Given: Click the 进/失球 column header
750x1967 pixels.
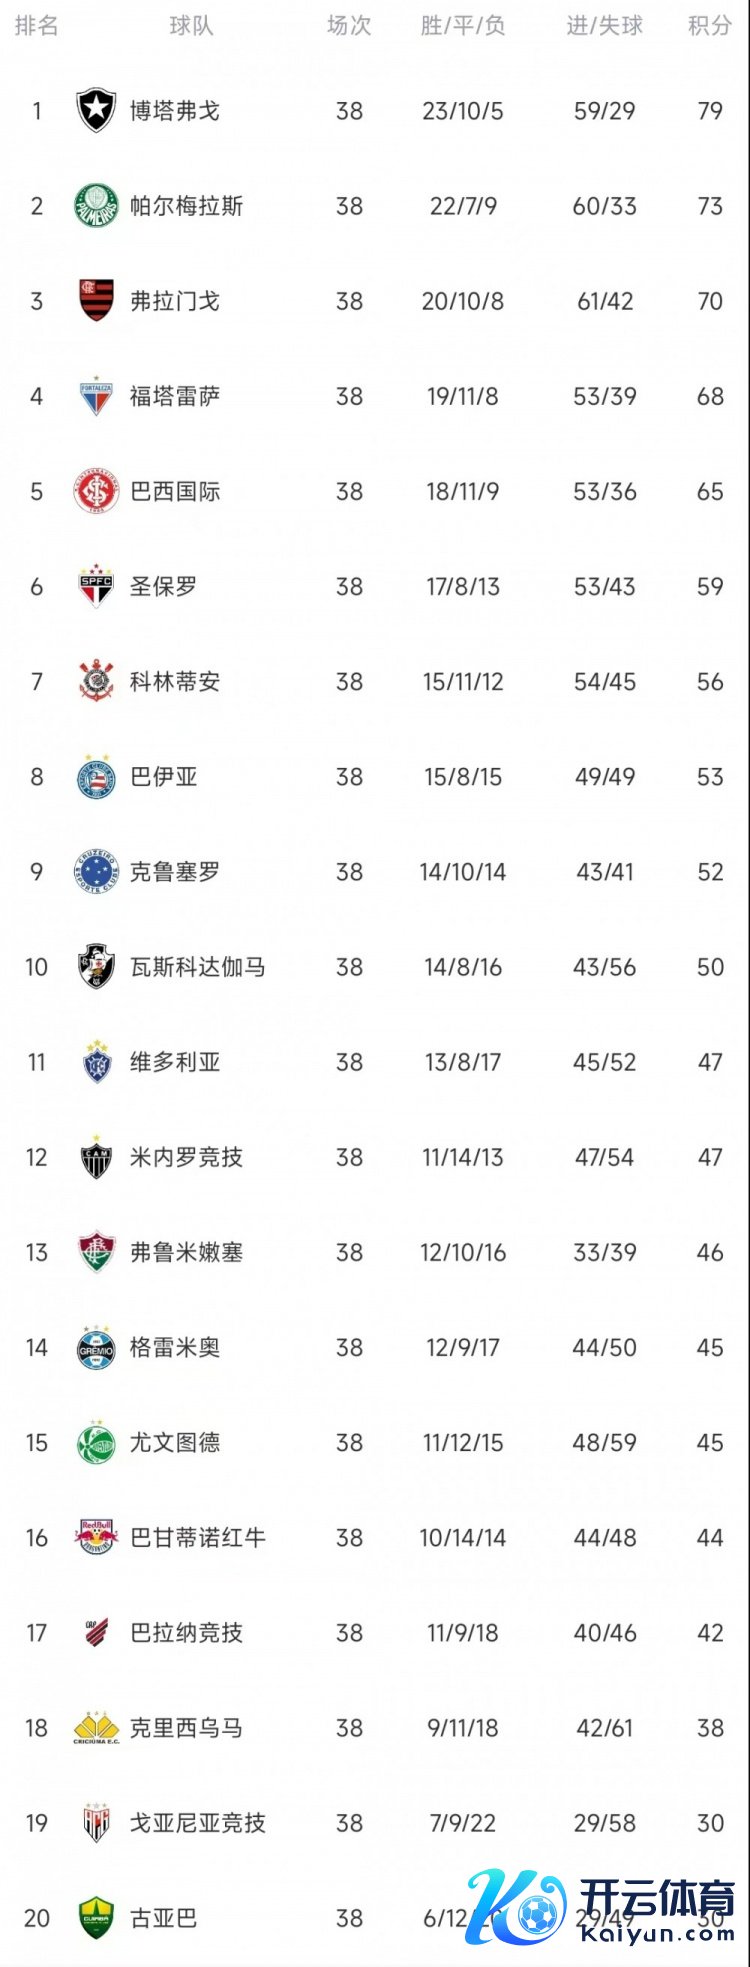Looking at the screenshot, I should point(604,26).
